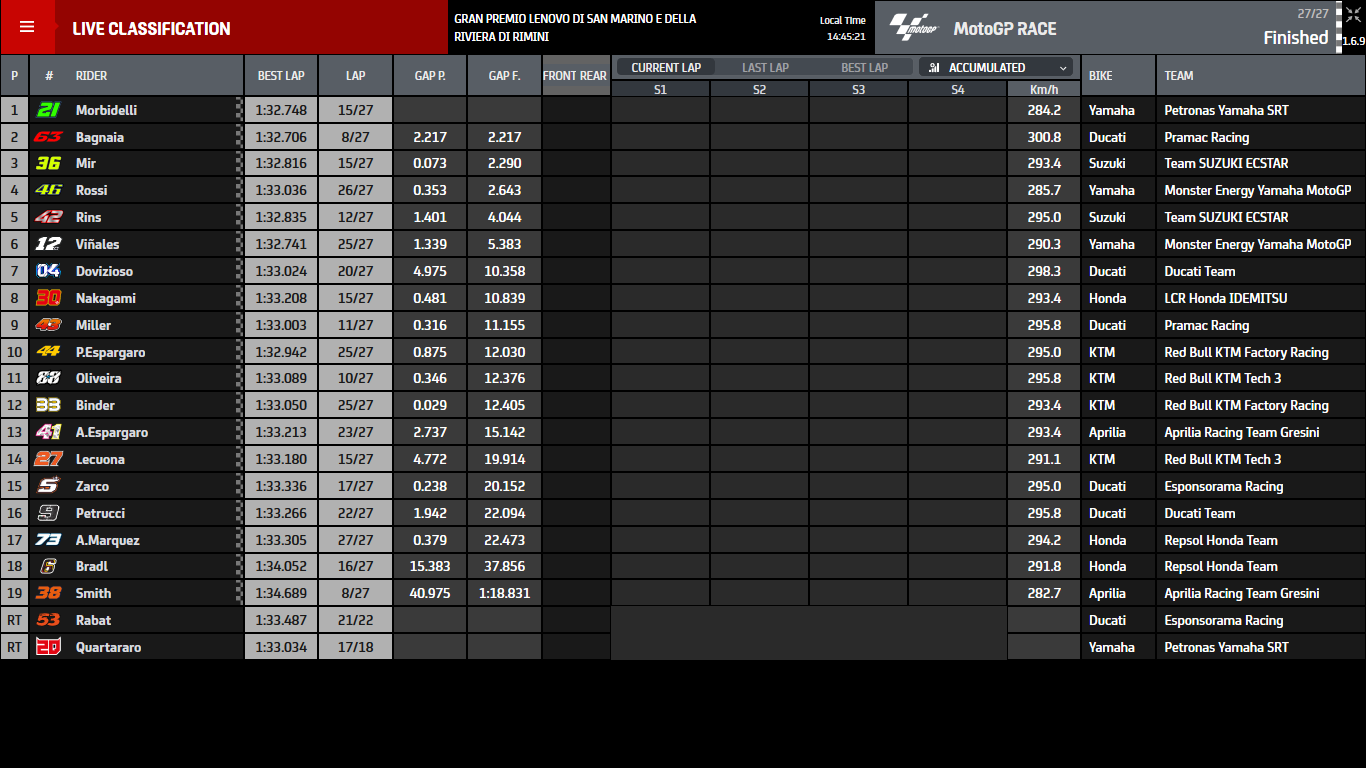1366x768 pixels.
Task: Click the S4 sector header
Action: pos(957,89)
